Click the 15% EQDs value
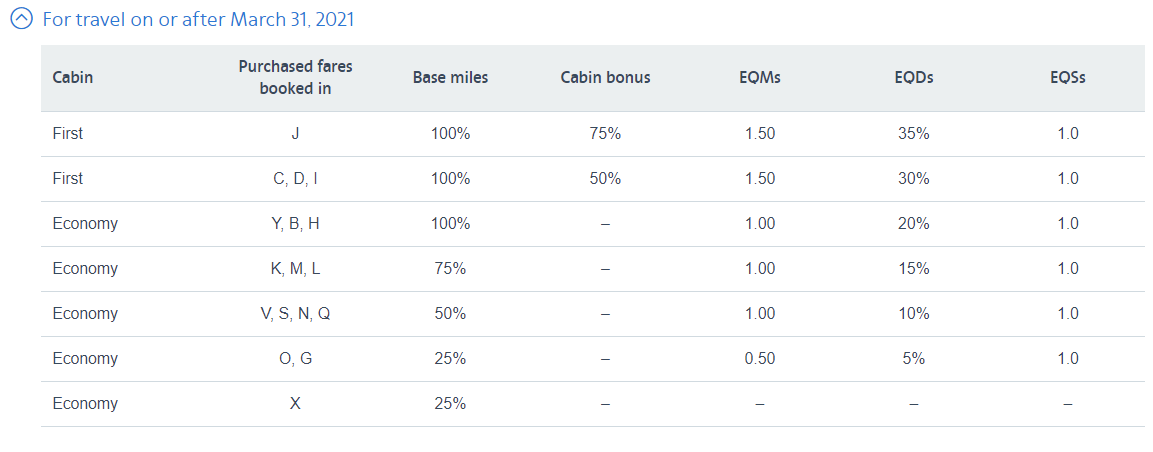Viewport: 1153px width, 452px height. [914, 269]
